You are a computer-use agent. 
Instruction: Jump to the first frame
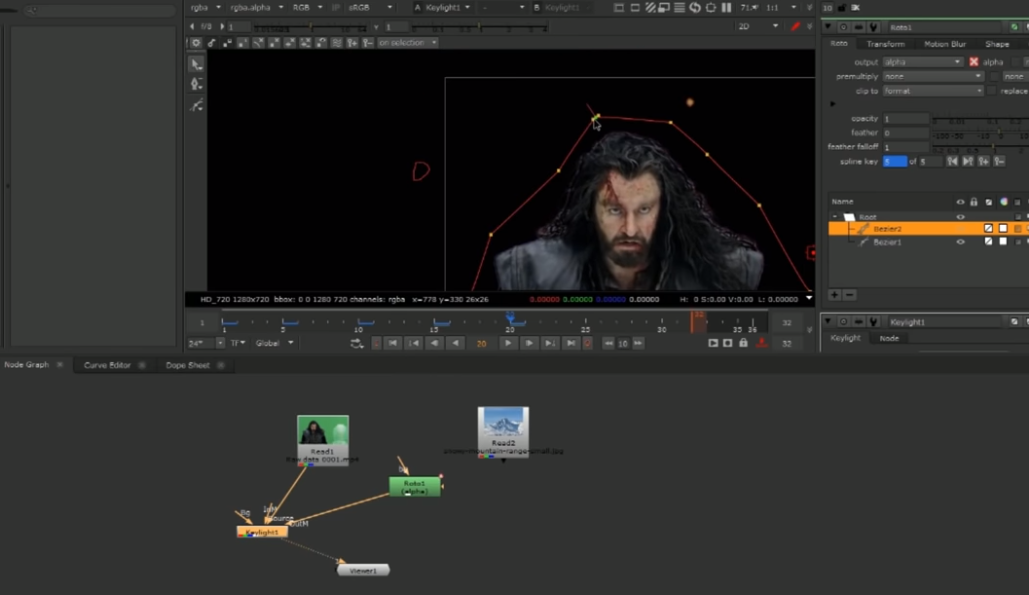392,343
